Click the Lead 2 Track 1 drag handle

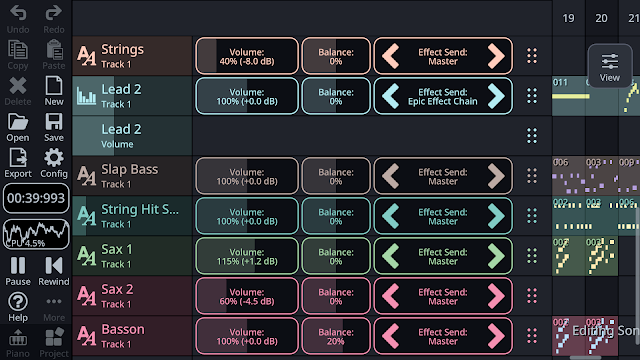point(532,96)
